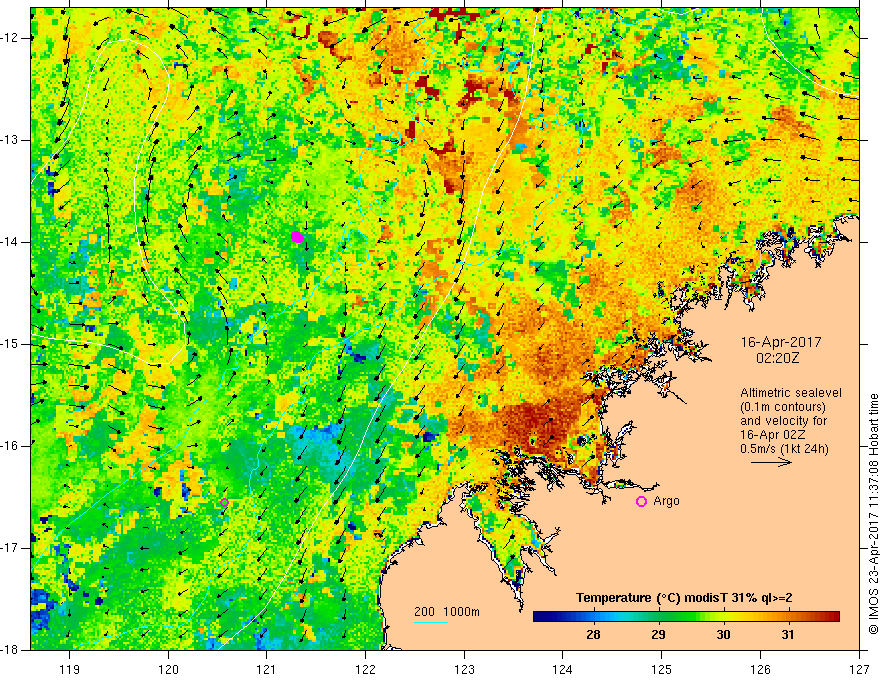This screenshot has width=880, height=680.
Task: Click the 'and velocity for' caption line
Action: [783, 421]
